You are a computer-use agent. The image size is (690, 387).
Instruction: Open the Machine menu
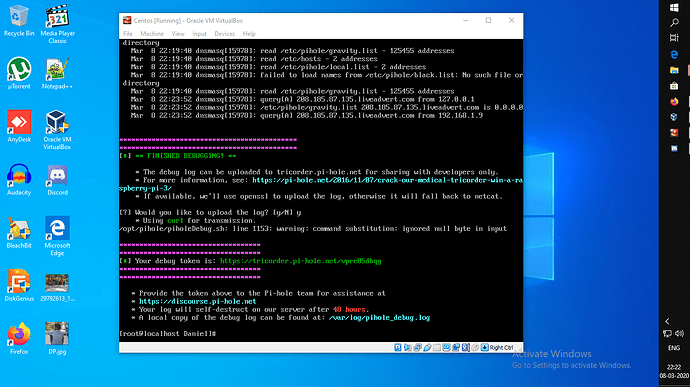pos(152,34)
